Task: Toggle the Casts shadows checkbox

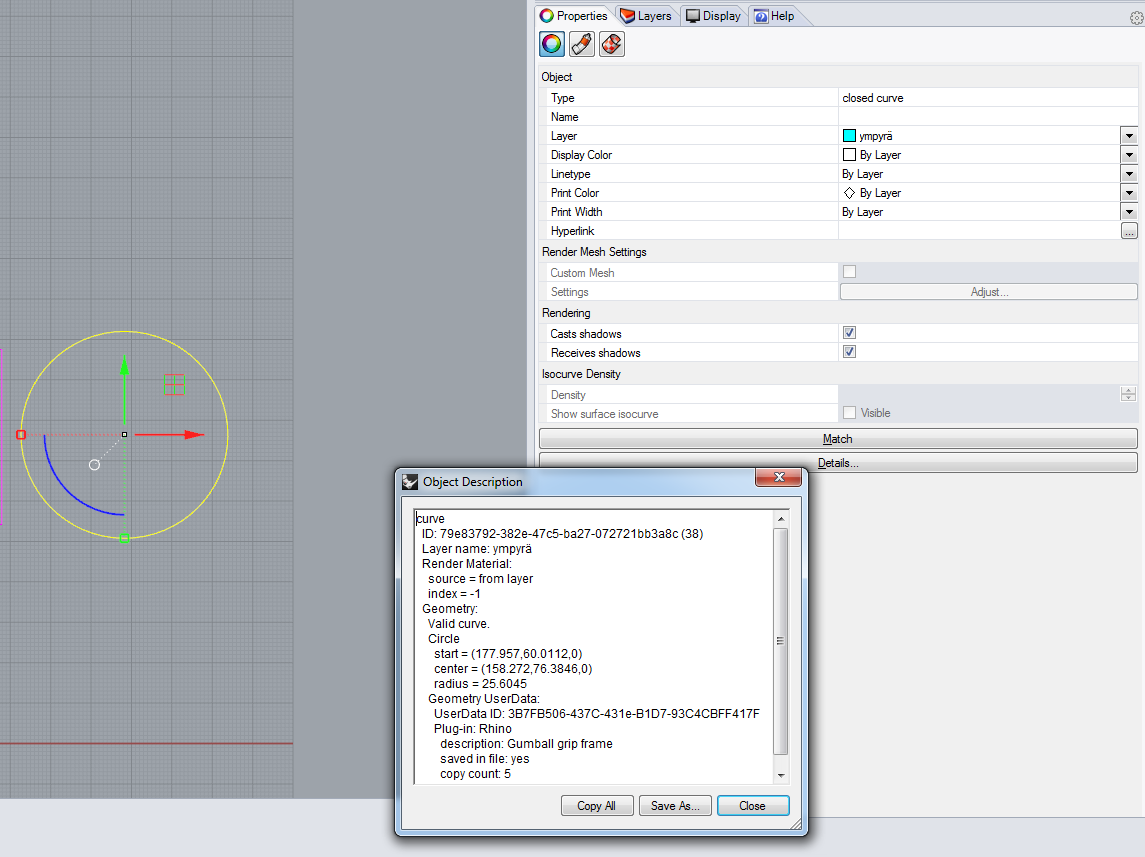Action: pyautogui.click(x=849, y=333)
